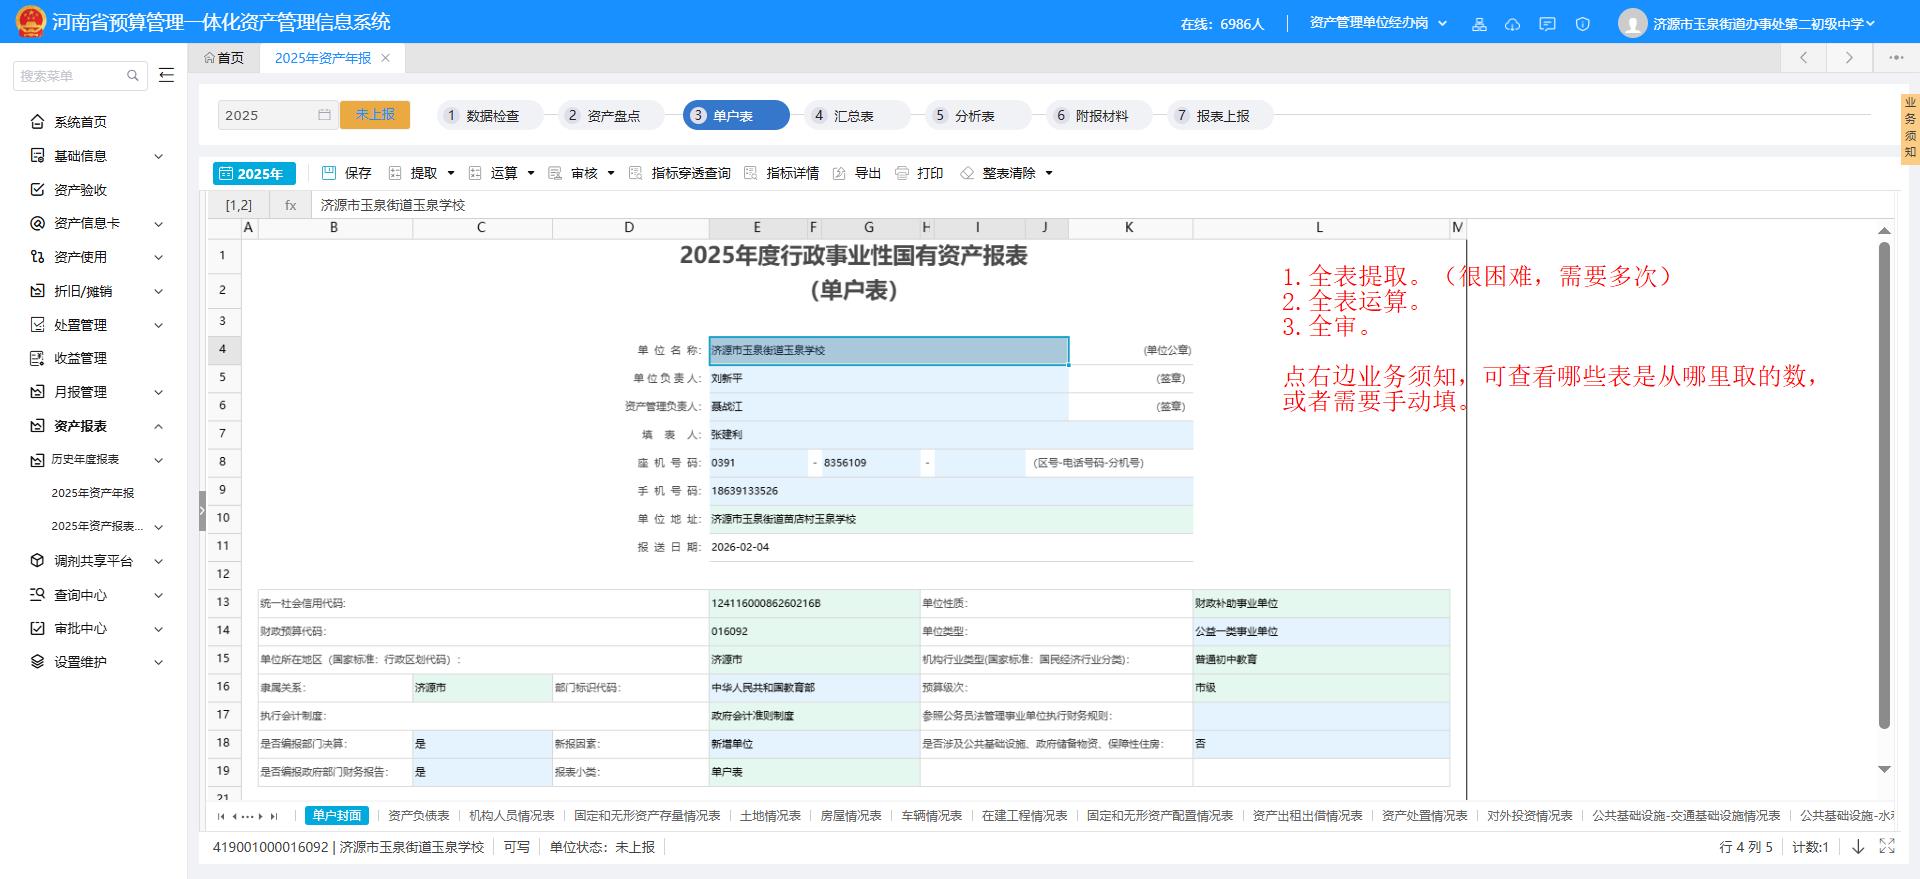Click the 单位负责人 name cell

click(888, 378)
